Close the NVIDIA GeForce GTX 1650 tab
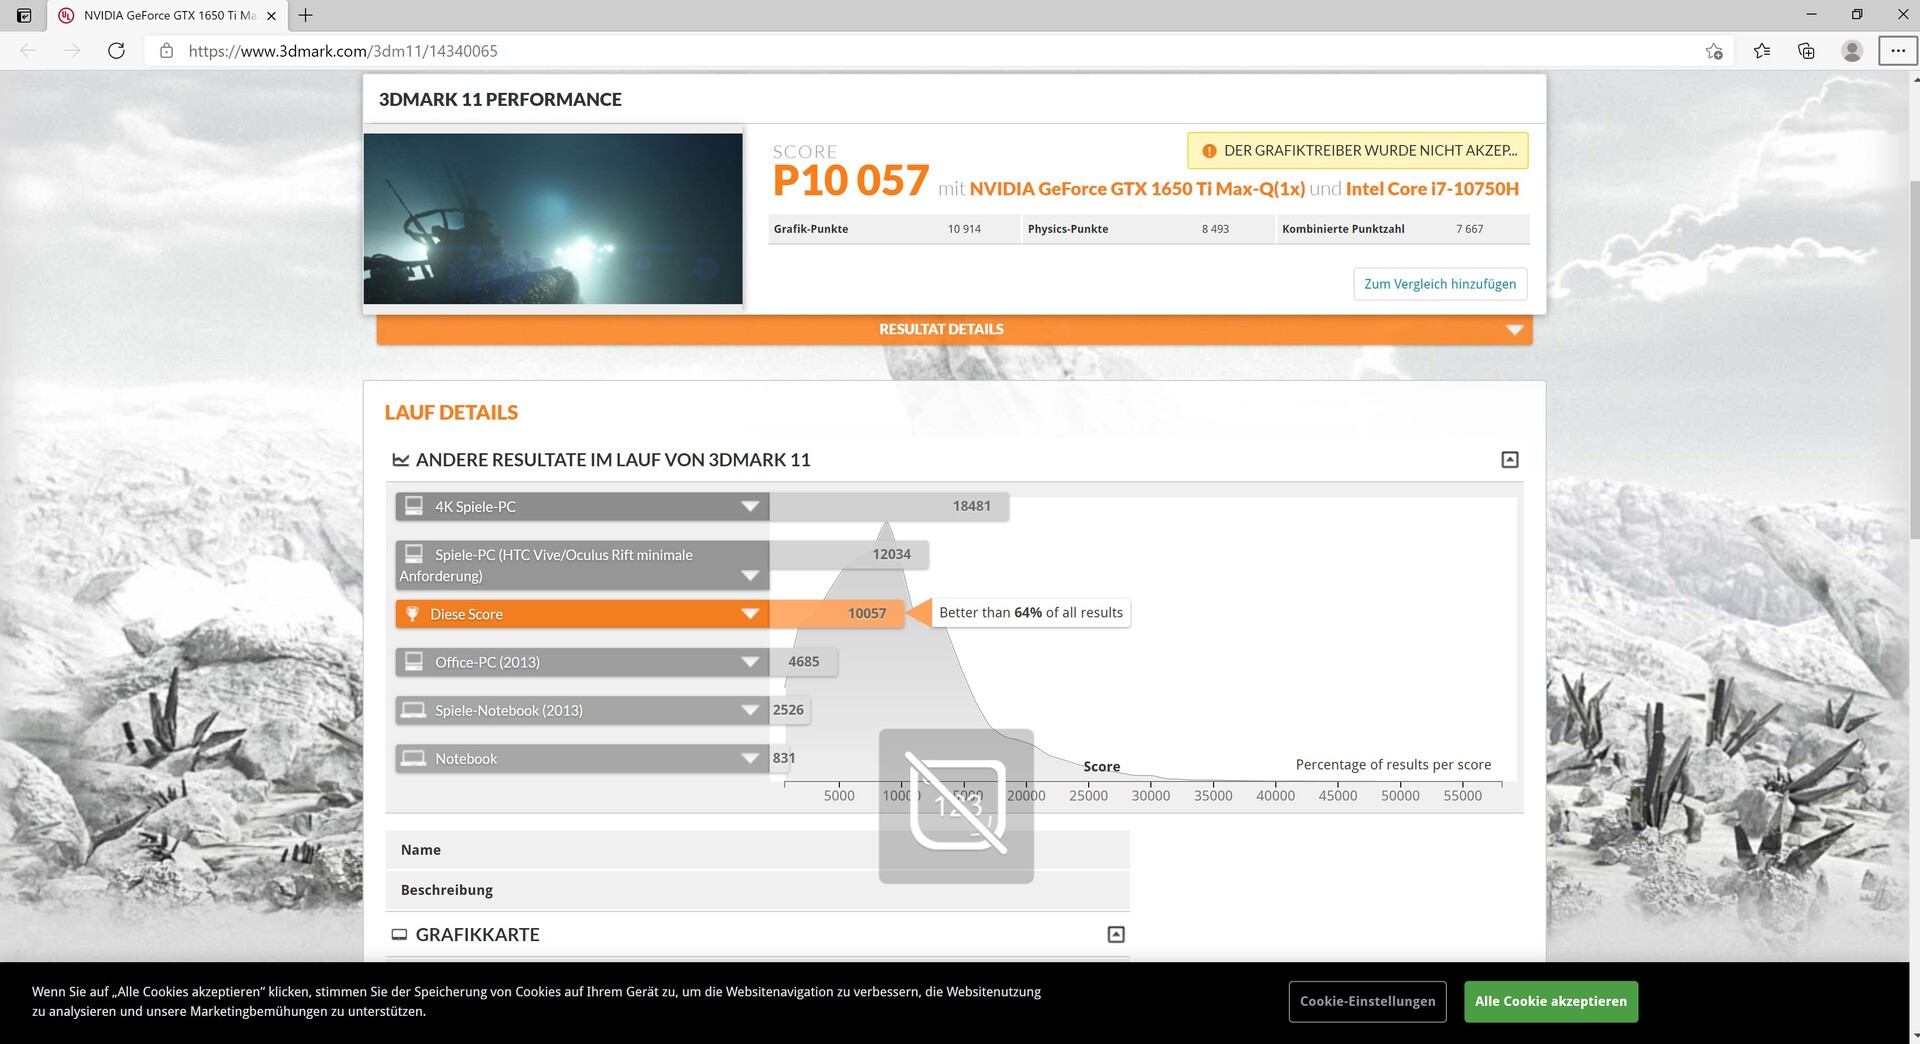The width and height of the screenshot is (1920, 1044). pyautogui.click(x=271, y=16)
